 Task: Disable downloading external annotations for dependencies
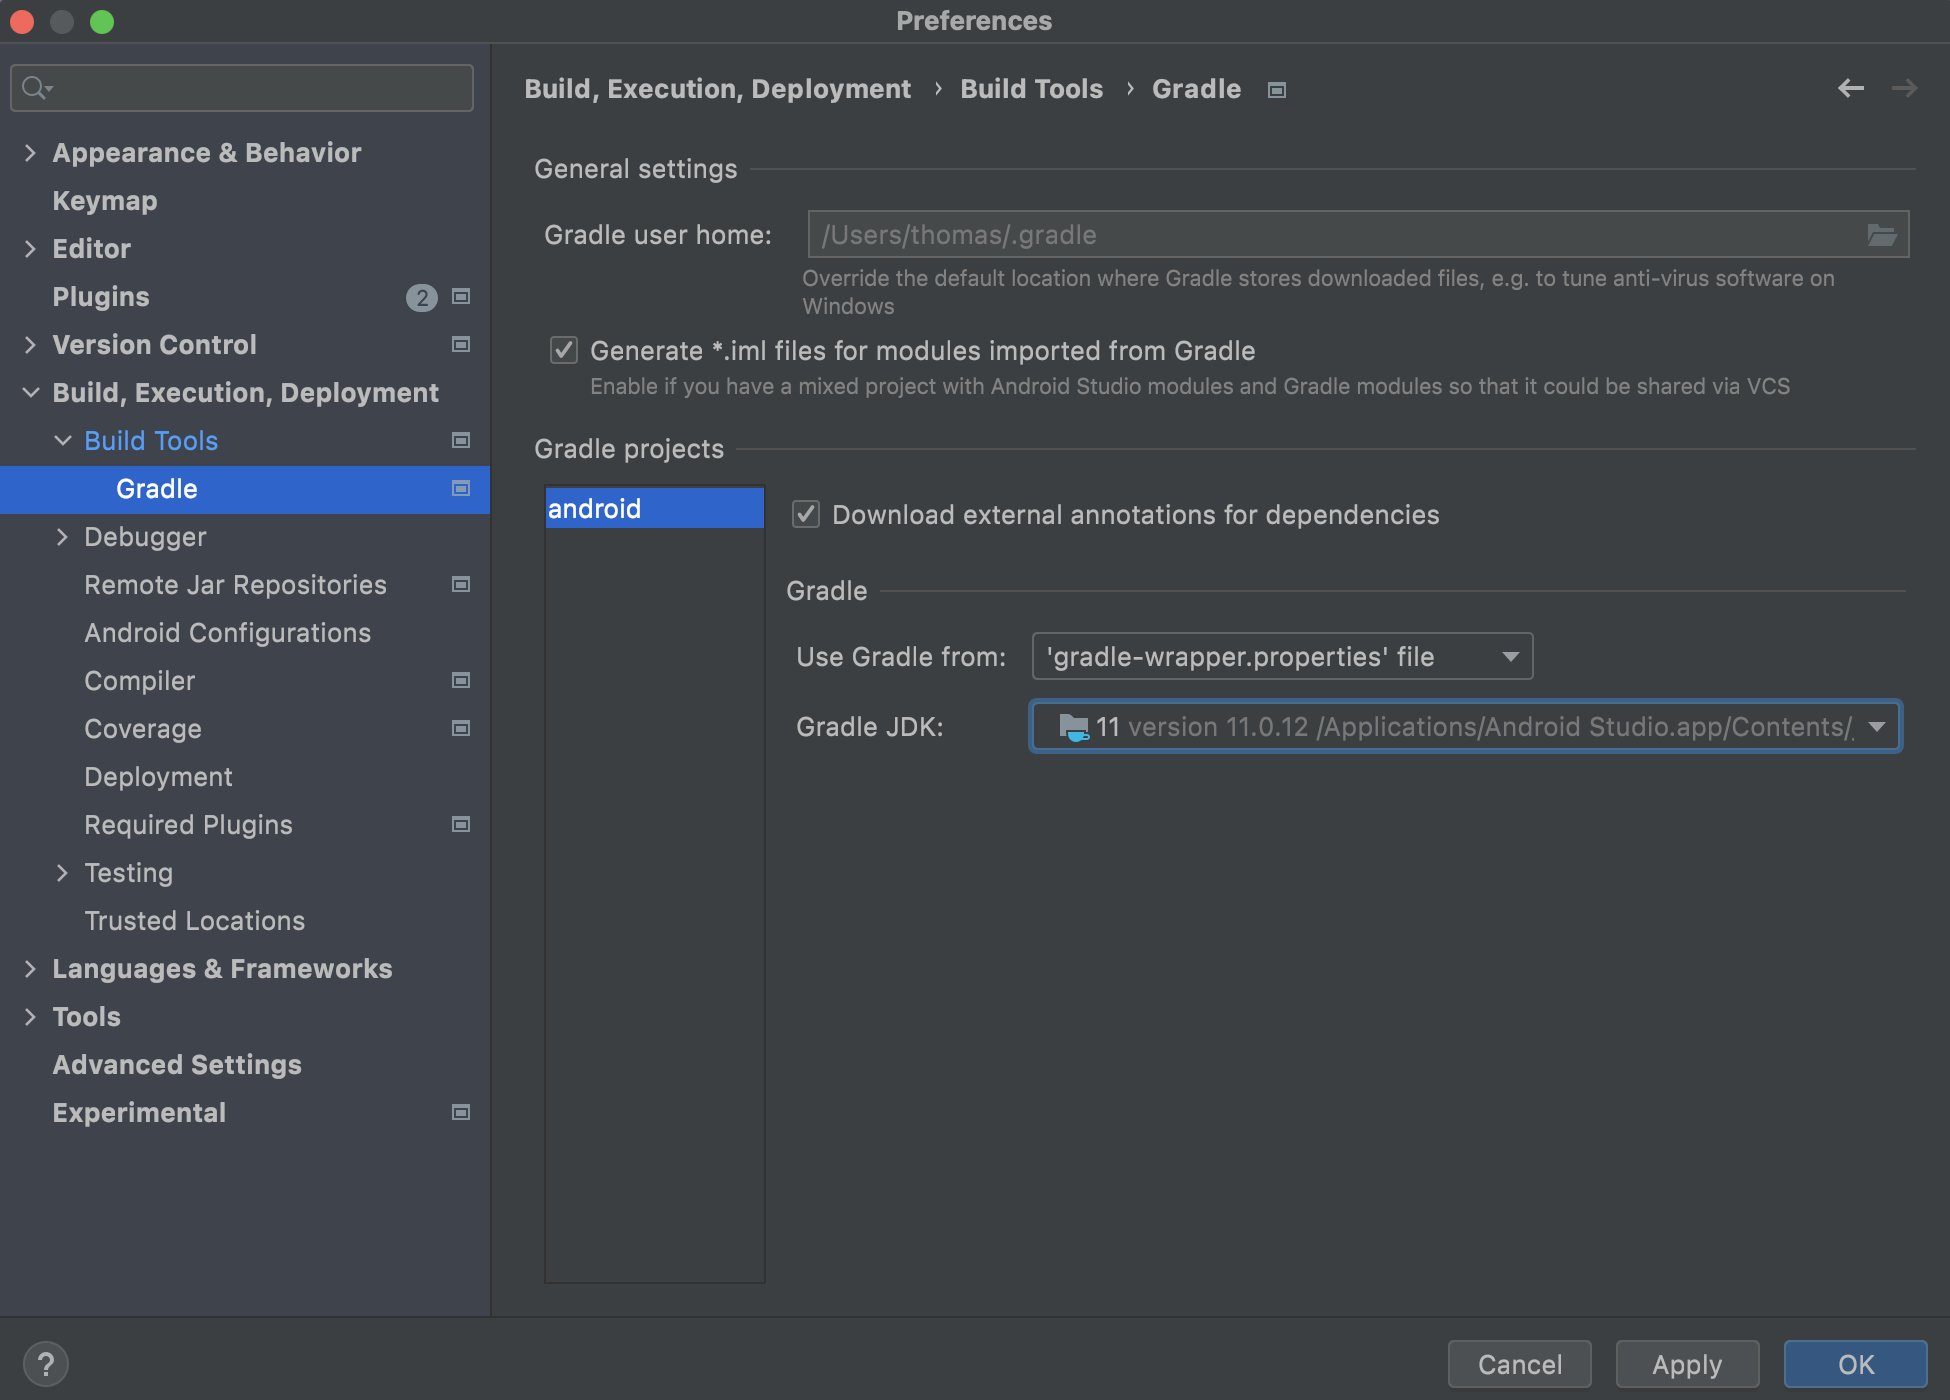[x=806, y=515]
